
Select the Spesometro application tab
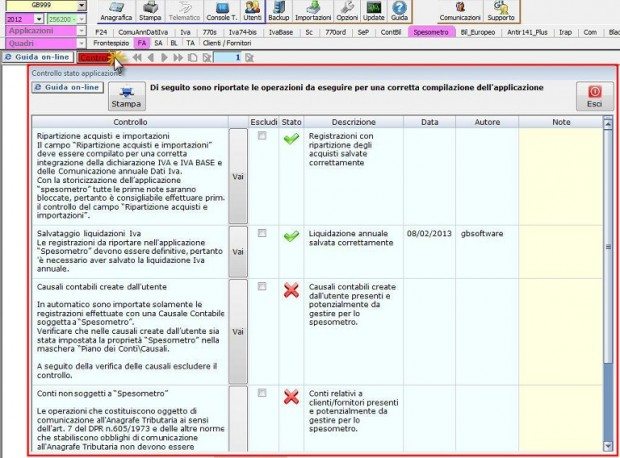(431, 32)
